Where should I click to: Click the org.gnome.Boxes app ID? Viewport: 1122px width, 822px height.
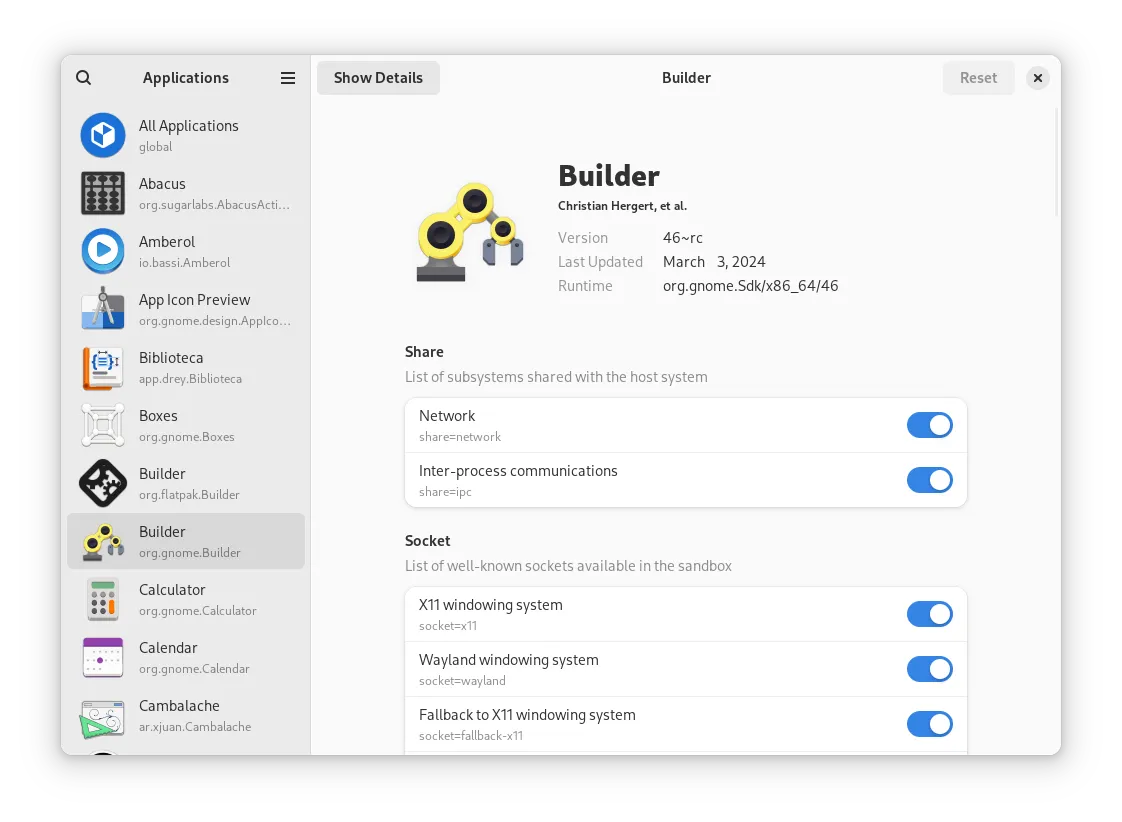(x=187, y=436)
